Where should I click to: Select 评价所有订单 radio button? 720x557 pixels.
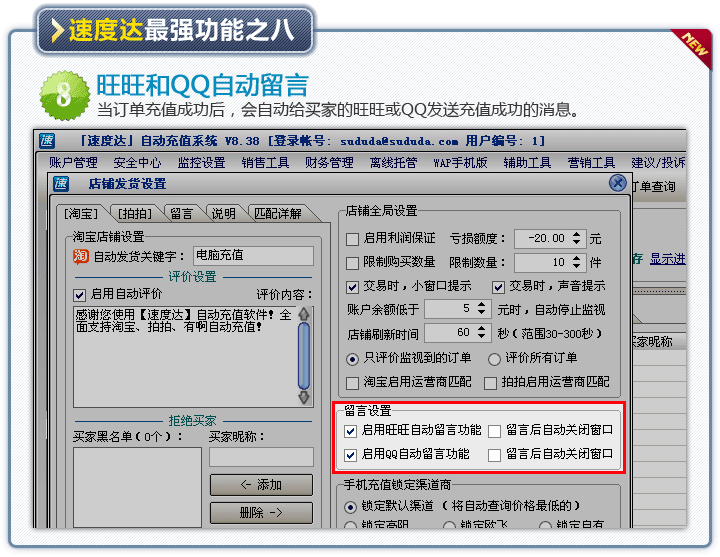tap(494, 359)
